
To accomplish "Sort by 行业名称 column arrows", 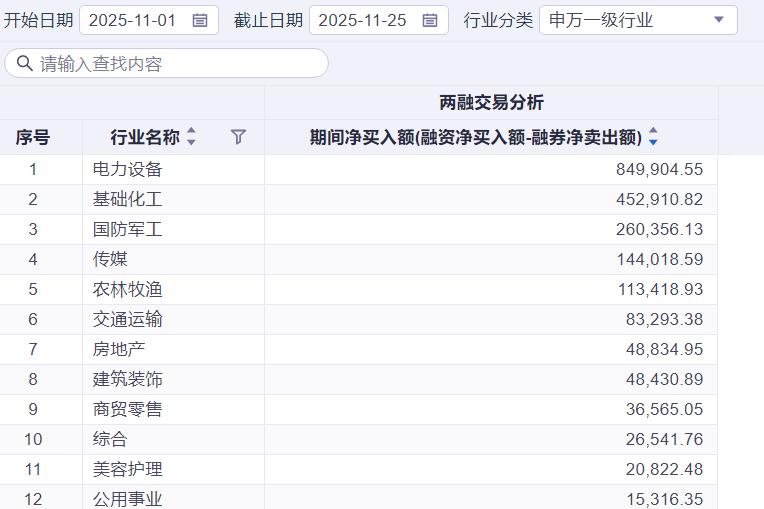I will [191, 136].
